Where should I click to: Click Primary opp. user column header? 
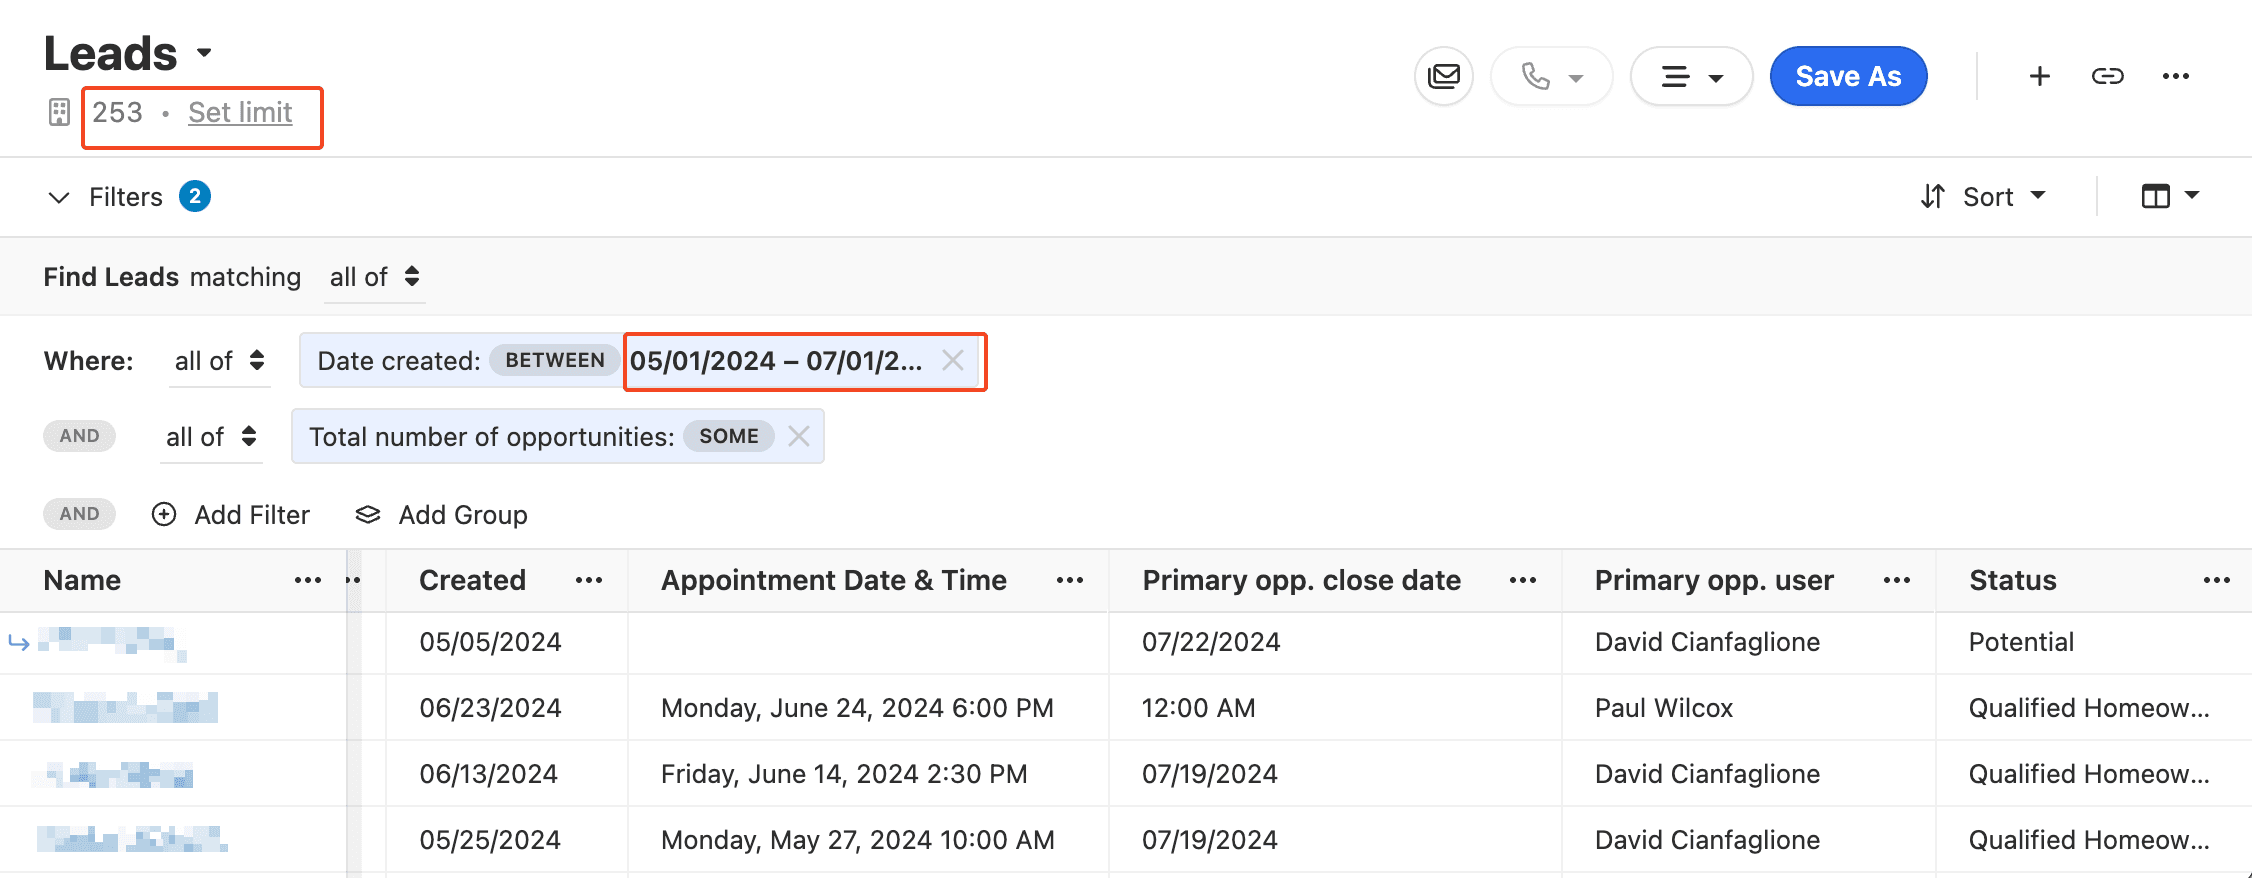point(1714,581)
